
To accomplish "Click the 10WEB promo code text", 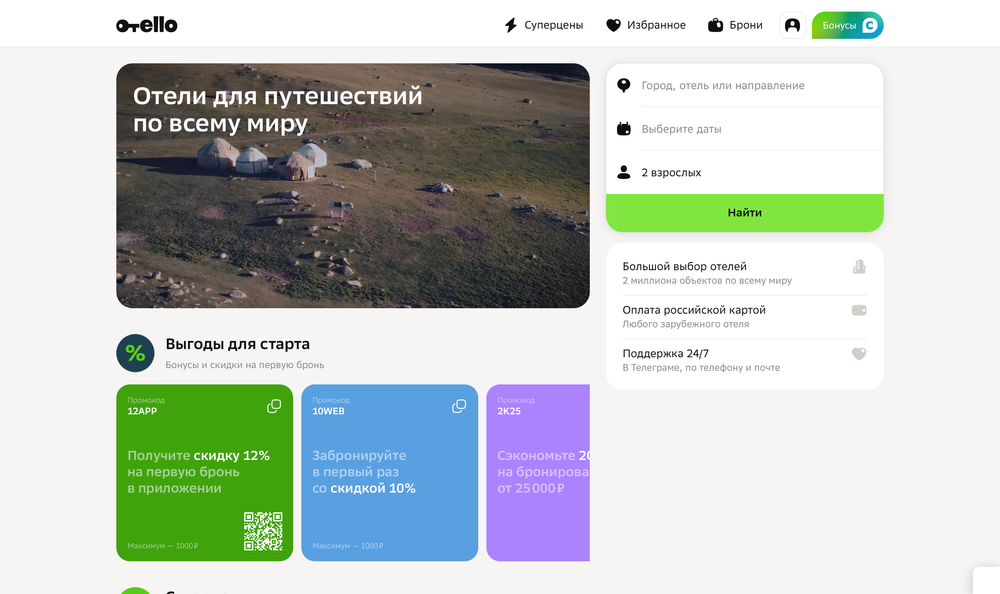I will (328, 412).
